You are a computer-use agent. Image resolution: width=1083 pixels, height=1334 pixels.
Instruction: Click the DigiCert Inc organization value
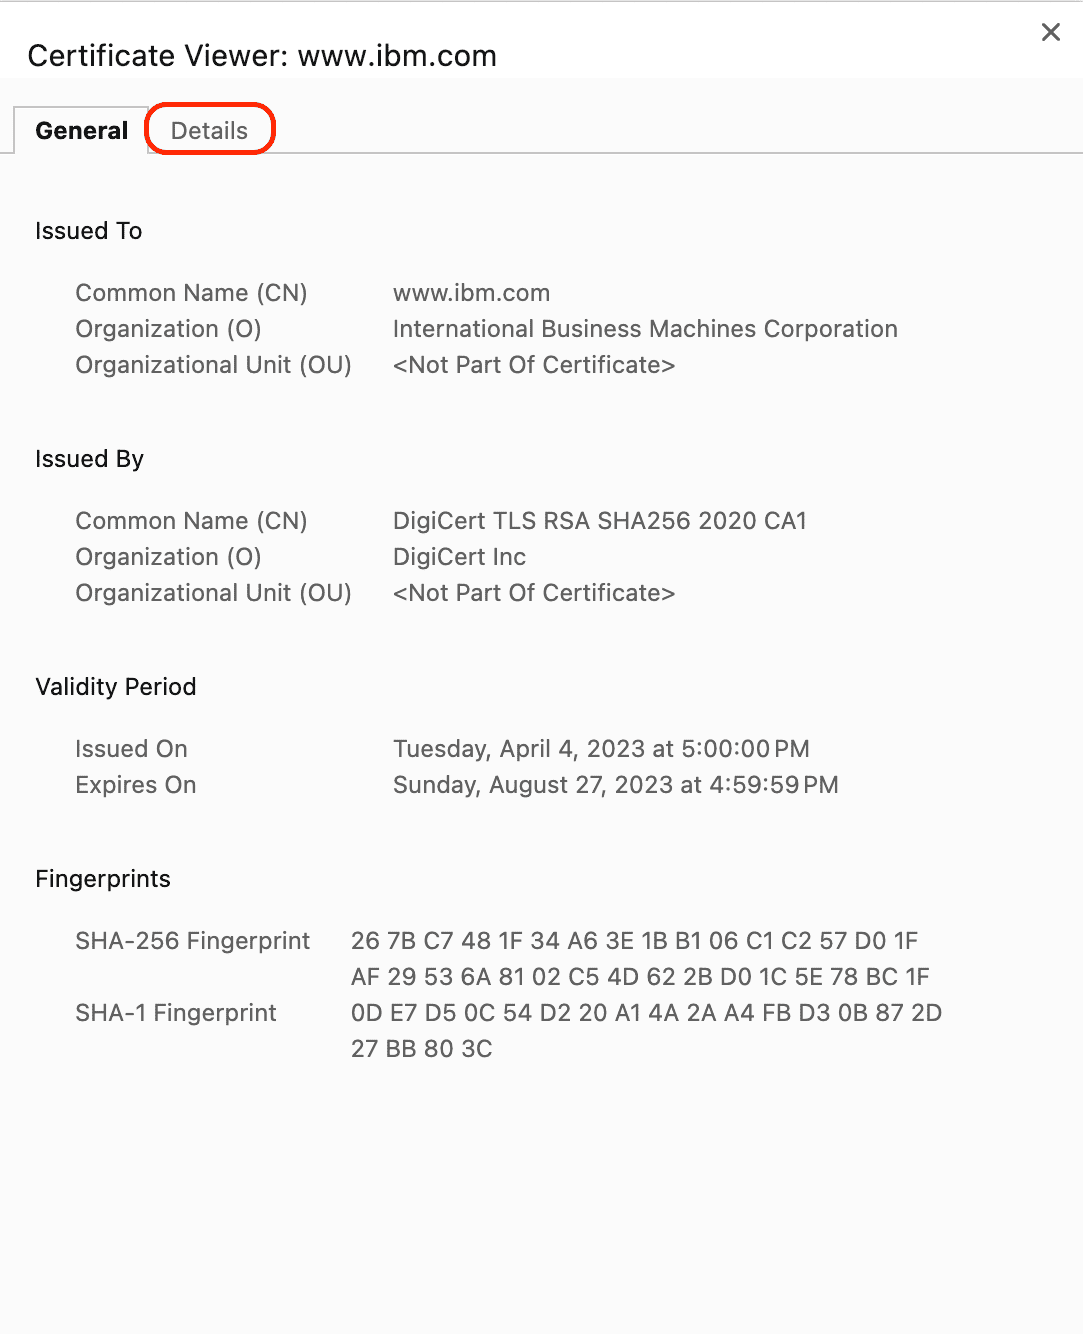click(x=459, y=557)
